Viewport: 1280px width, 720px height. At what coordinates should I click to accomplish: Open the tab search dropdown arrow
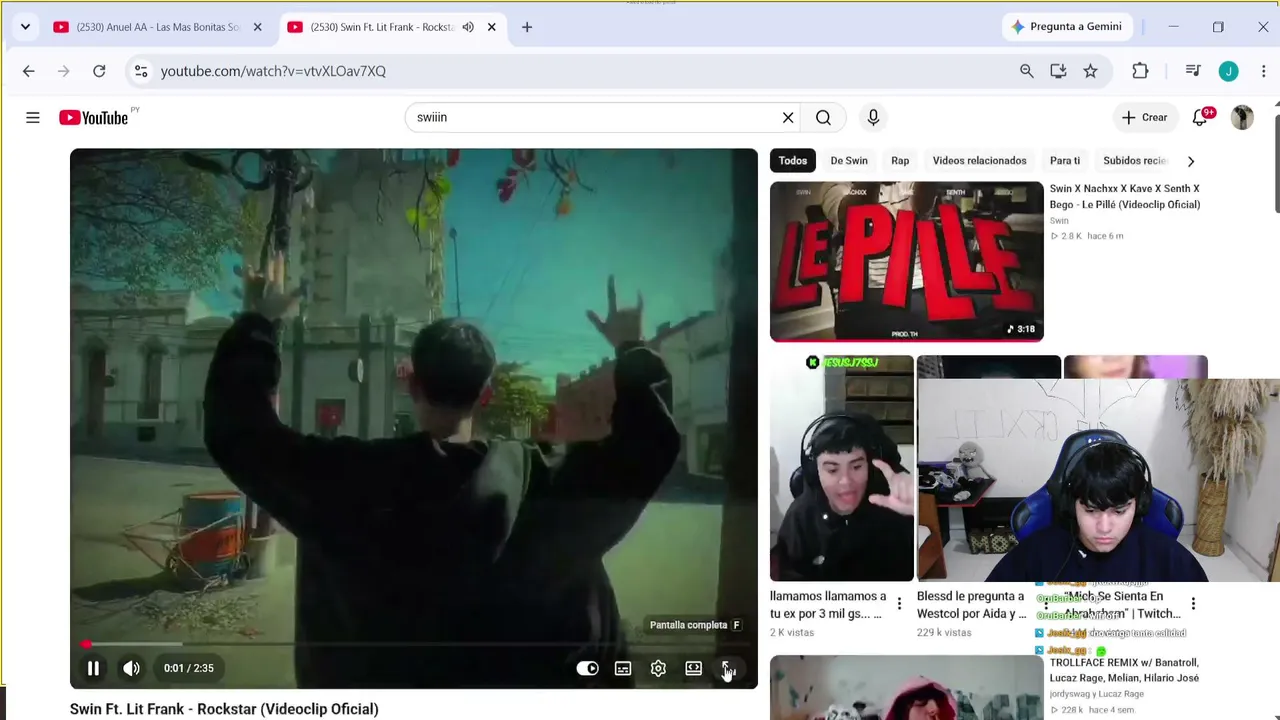click(x=25, y=27)
